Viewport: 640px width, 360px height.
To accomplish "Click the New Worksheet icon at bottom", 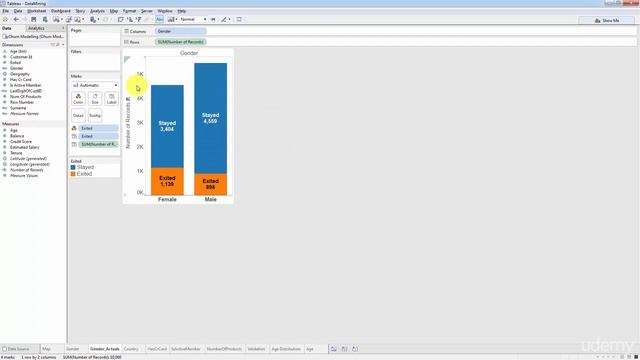I will click(x=334, y=349).
